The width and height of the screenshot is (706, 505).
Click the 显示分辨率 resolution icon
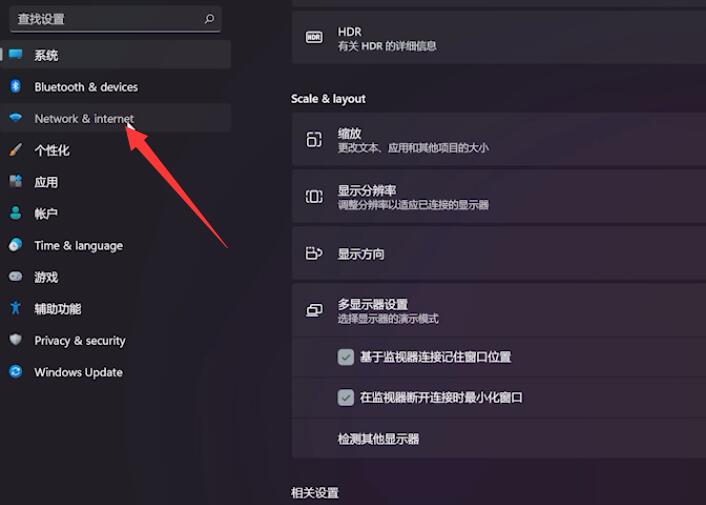pyautogui.click(x=314, y=197)
